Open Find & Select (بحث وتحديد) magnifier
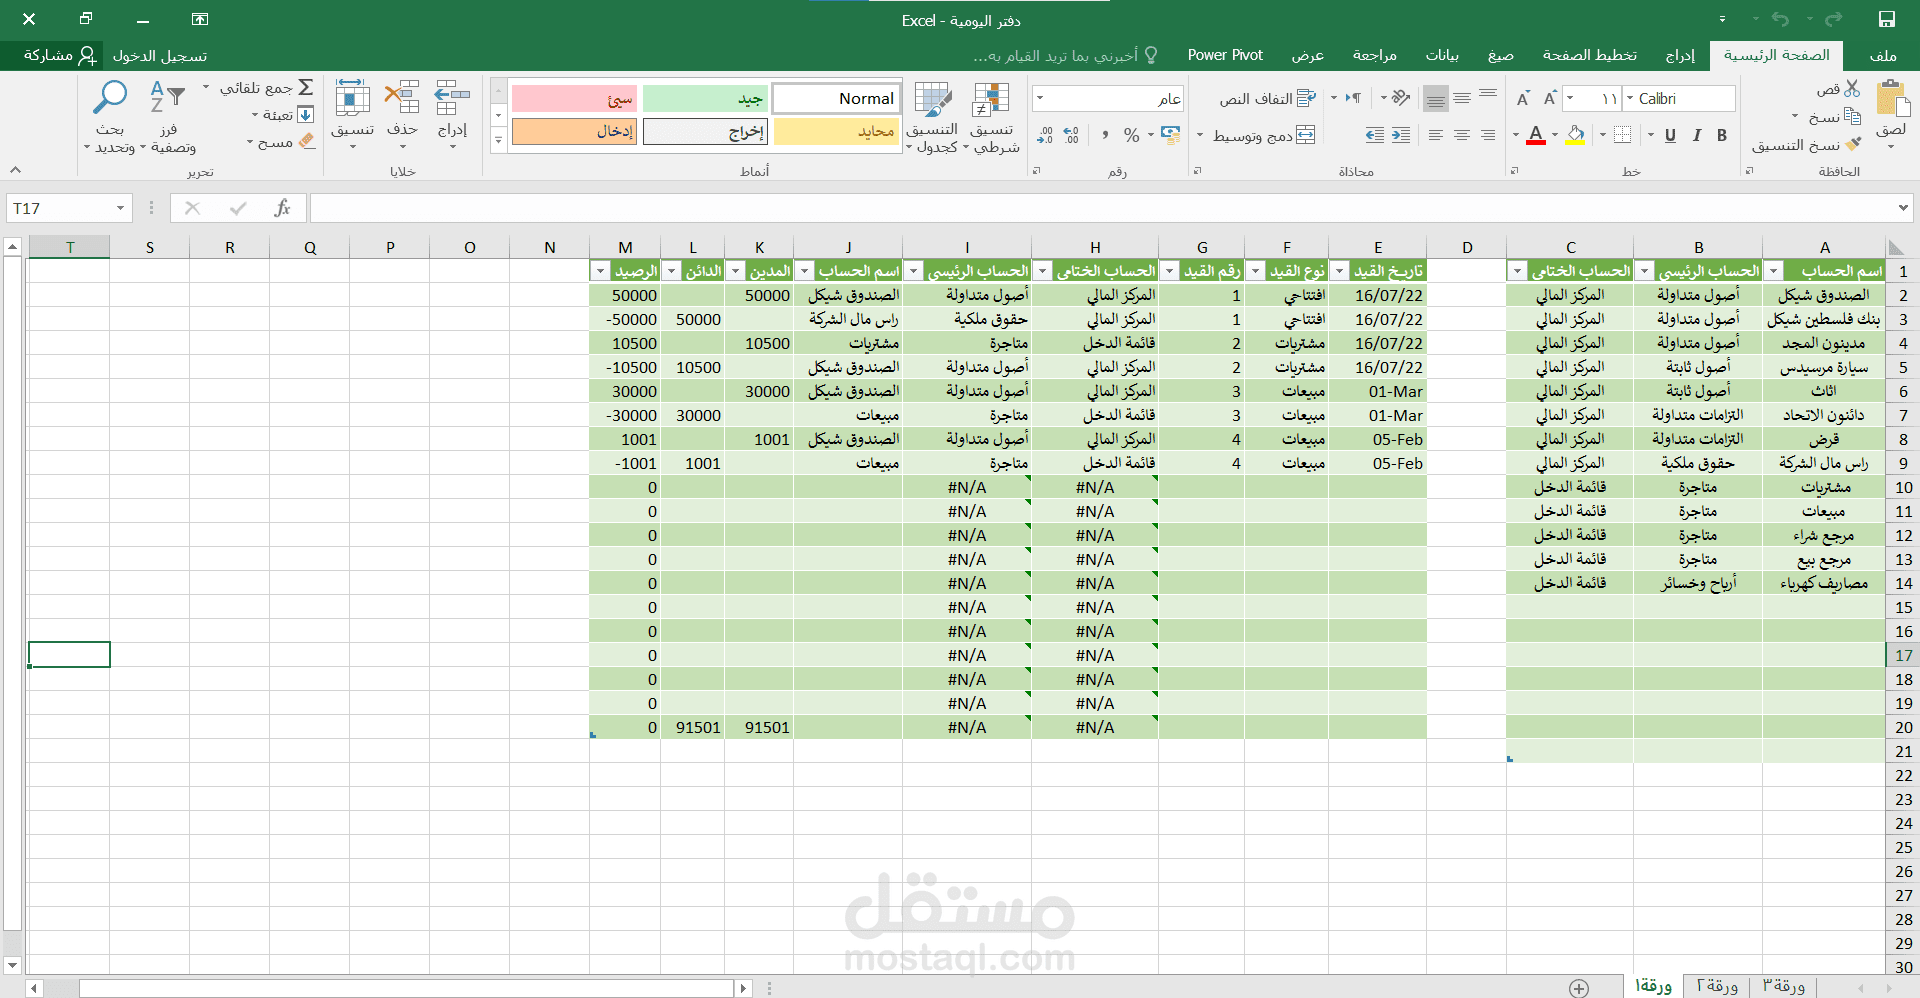 pos(110,98)
